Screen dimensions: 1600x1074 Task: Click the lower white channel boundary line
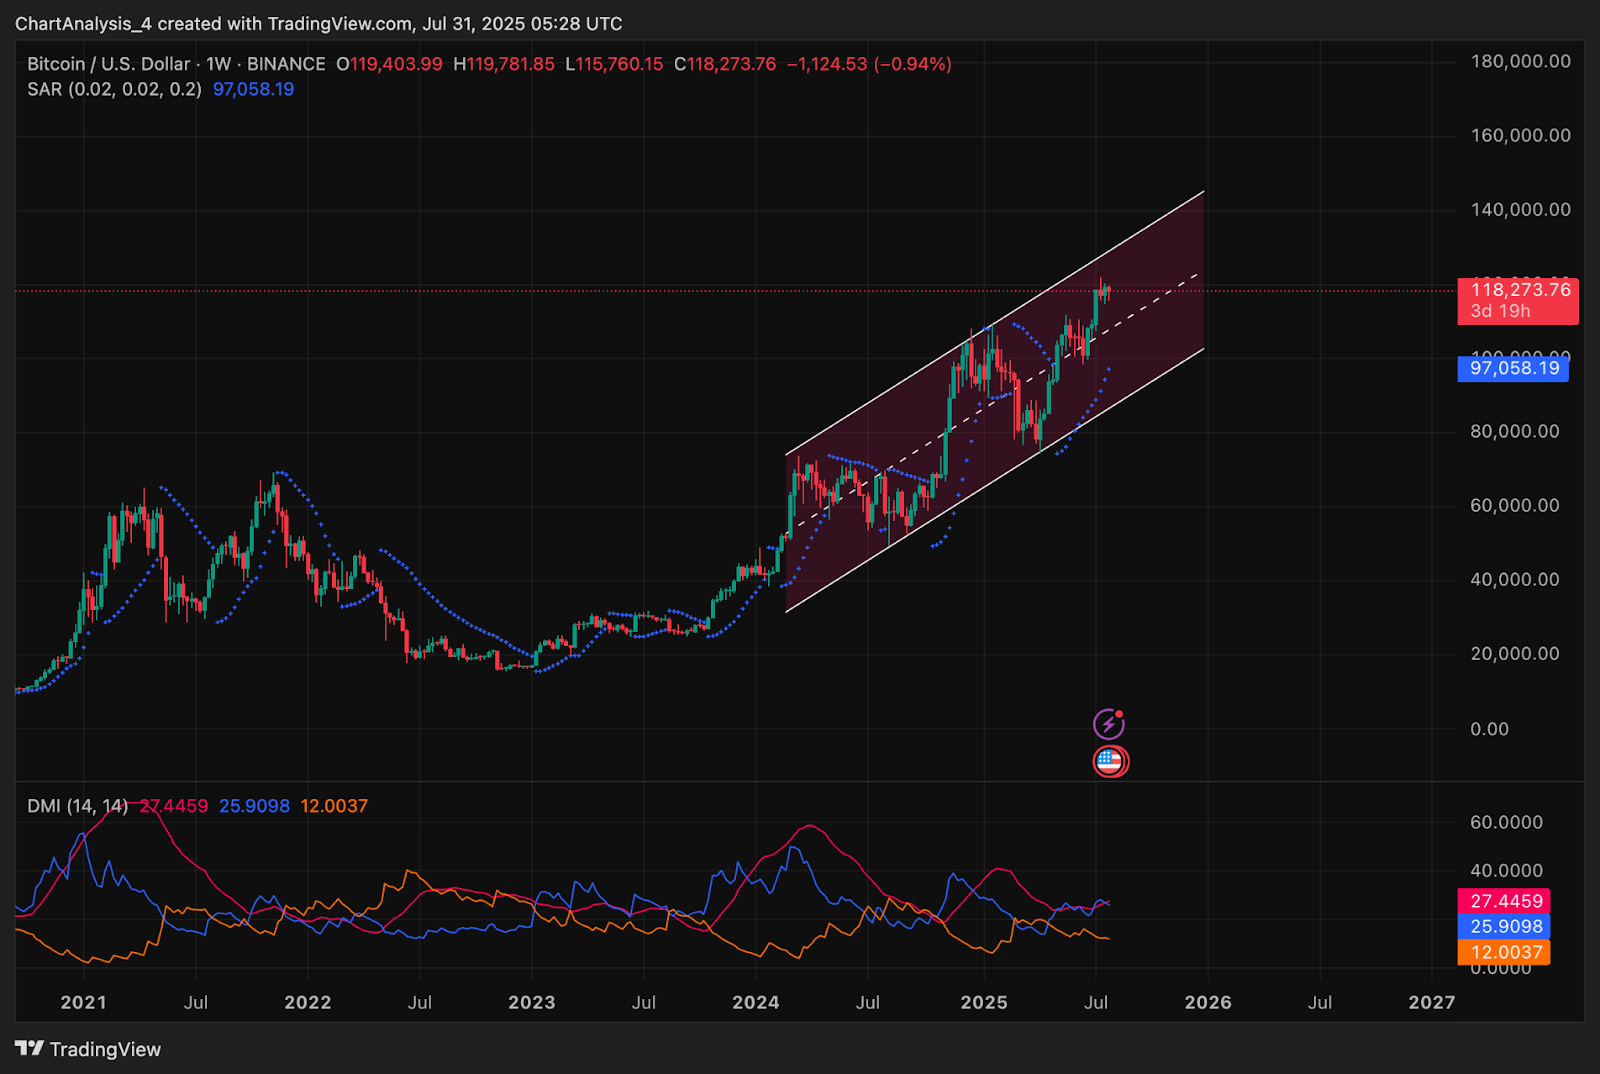click(995, 480)
